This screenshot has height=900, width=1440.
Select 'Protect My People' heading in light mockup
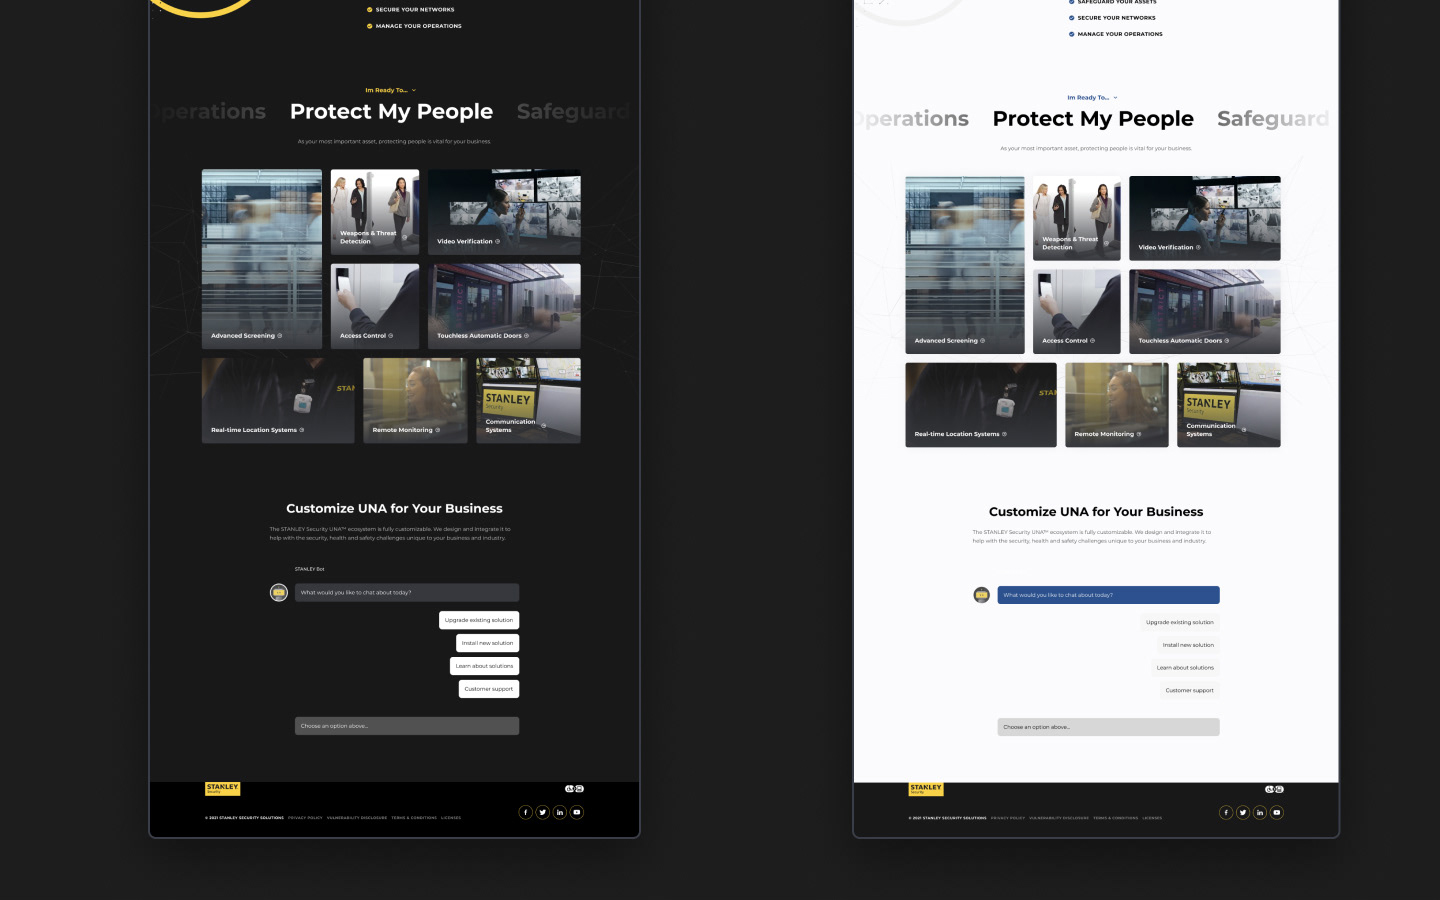click(1093, 118)
